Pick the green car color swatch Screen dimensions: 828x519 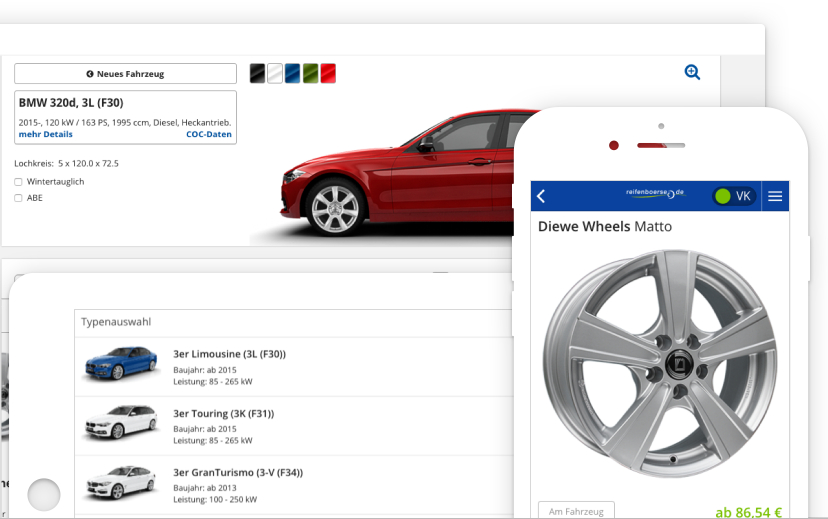(310, 73)
